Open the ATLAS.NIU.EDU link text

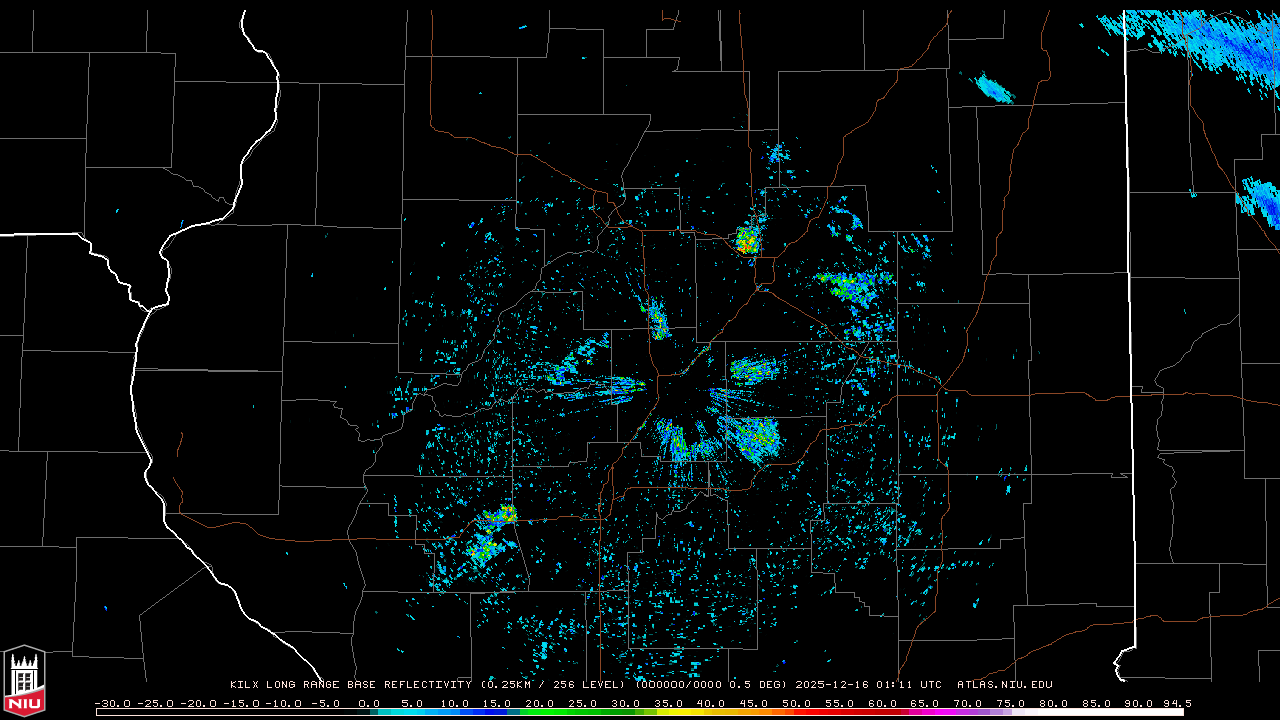tap(1004, 685)
